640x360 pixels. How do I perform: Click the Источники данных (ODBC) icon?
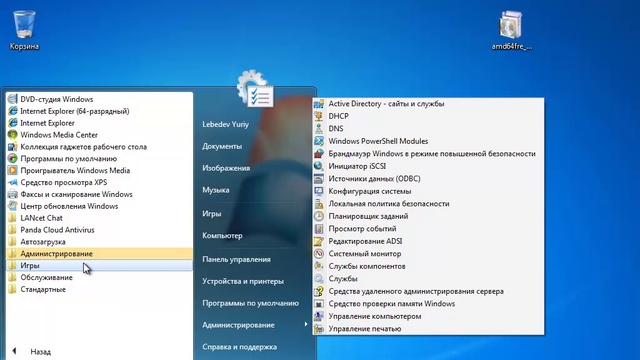click(x=319, y=179)
